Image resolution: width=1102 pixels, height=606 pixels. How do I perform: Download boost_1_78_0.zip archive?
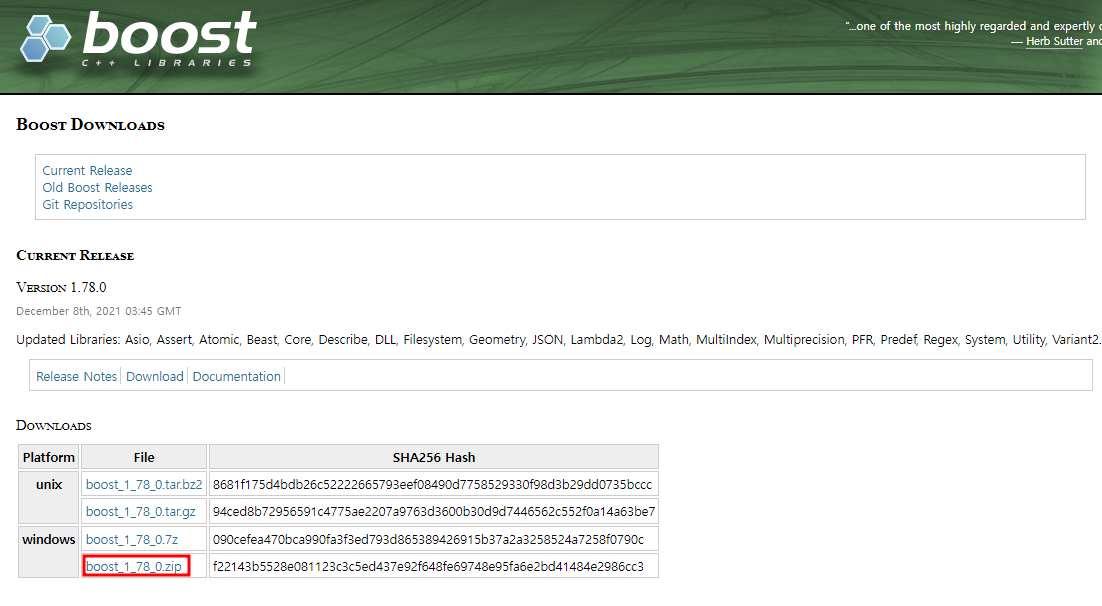[x=134, y=567]
